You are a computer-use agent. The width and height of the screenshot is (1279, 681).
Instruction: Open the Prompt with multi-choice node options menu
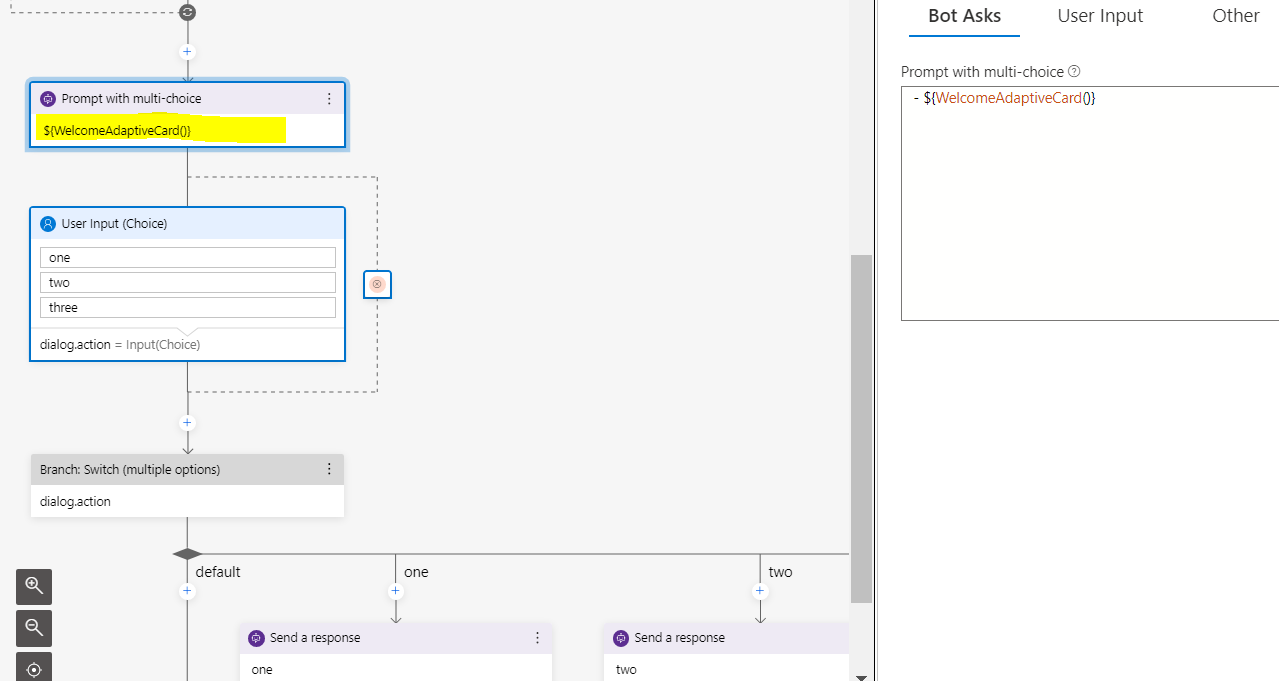[329, 99]
